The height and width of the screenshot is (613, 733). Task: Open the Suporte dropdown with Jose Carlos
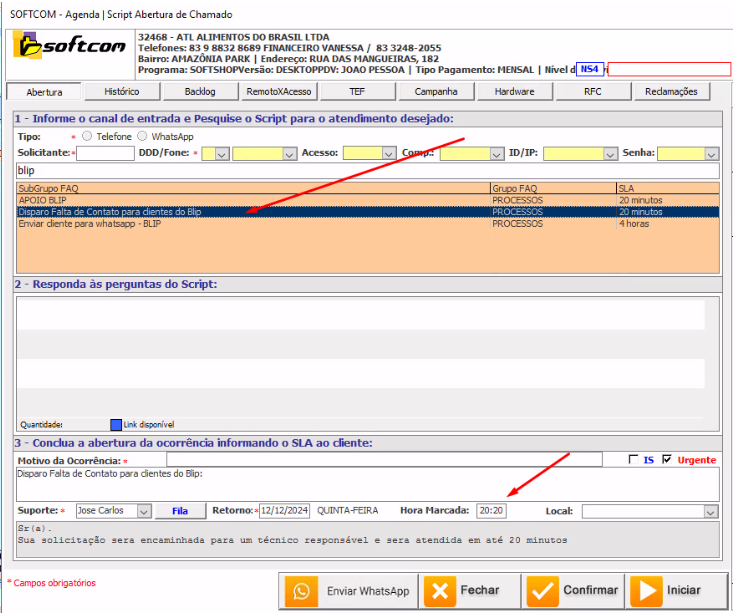click(x=143, y=511)
